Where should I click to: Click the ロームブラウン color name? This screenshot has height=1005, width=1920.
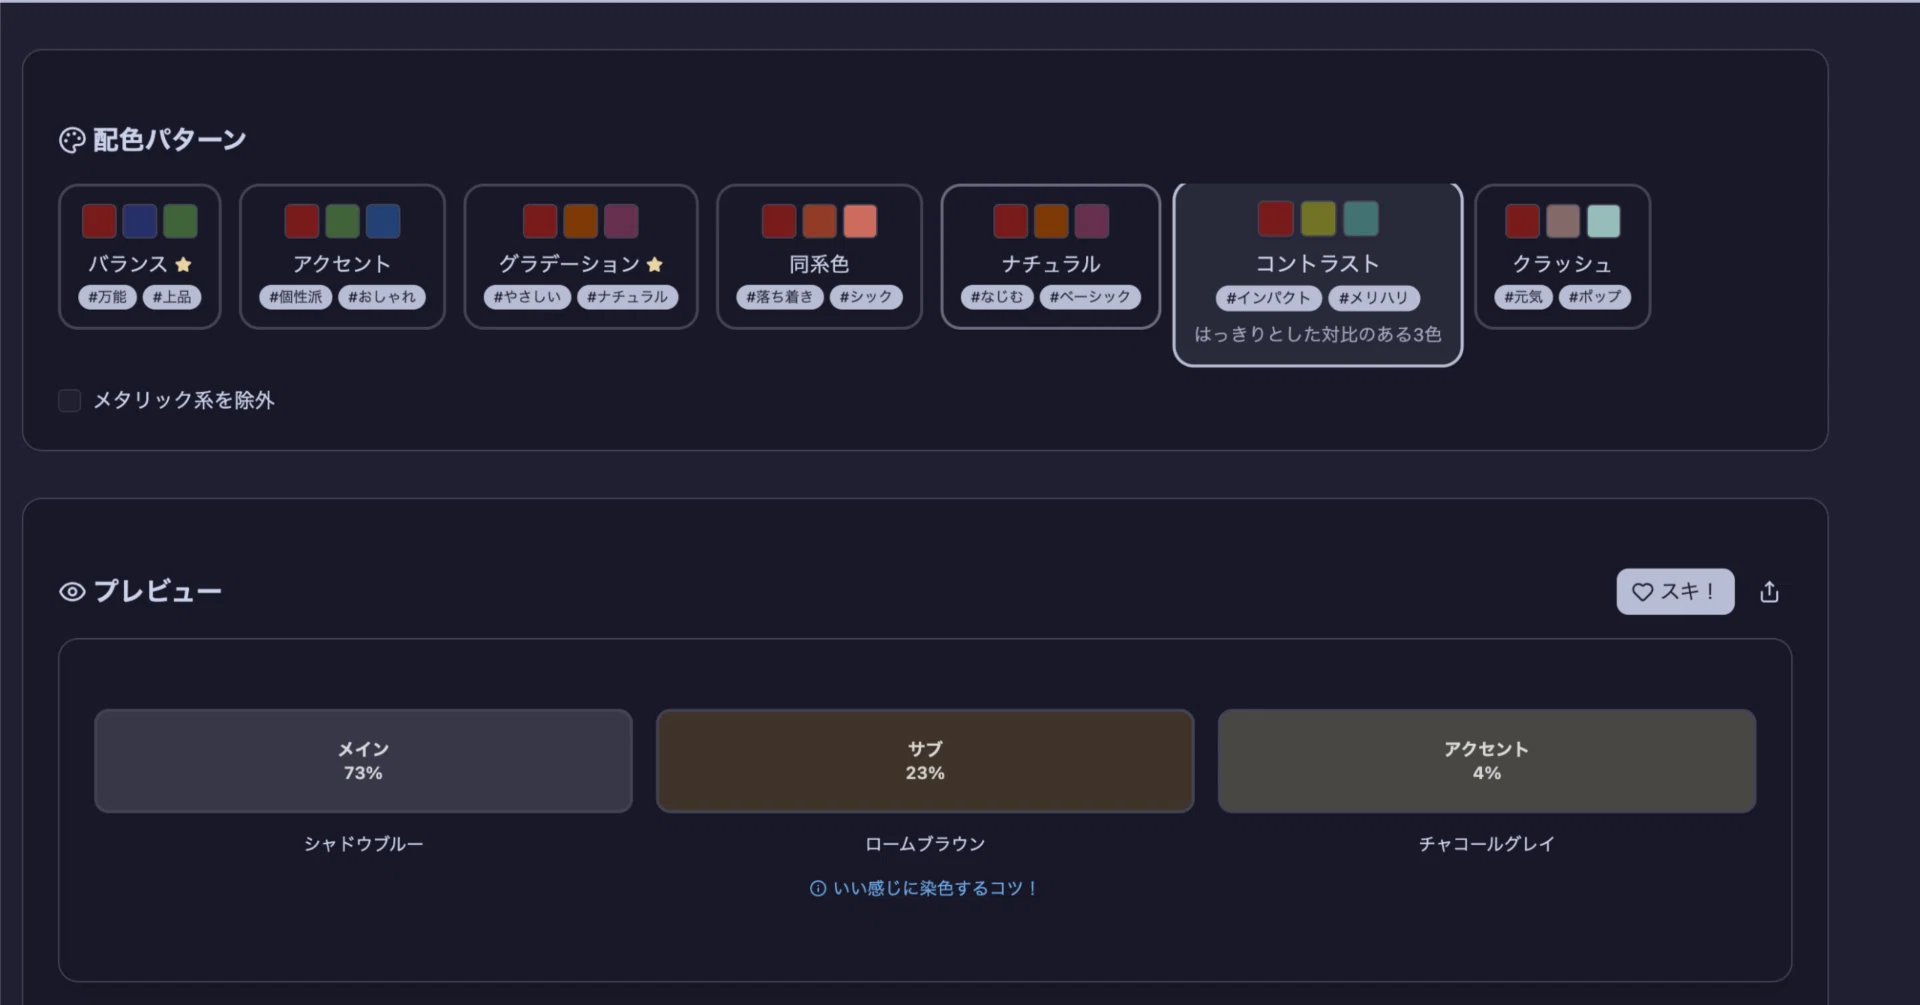[x=925, y=844]
